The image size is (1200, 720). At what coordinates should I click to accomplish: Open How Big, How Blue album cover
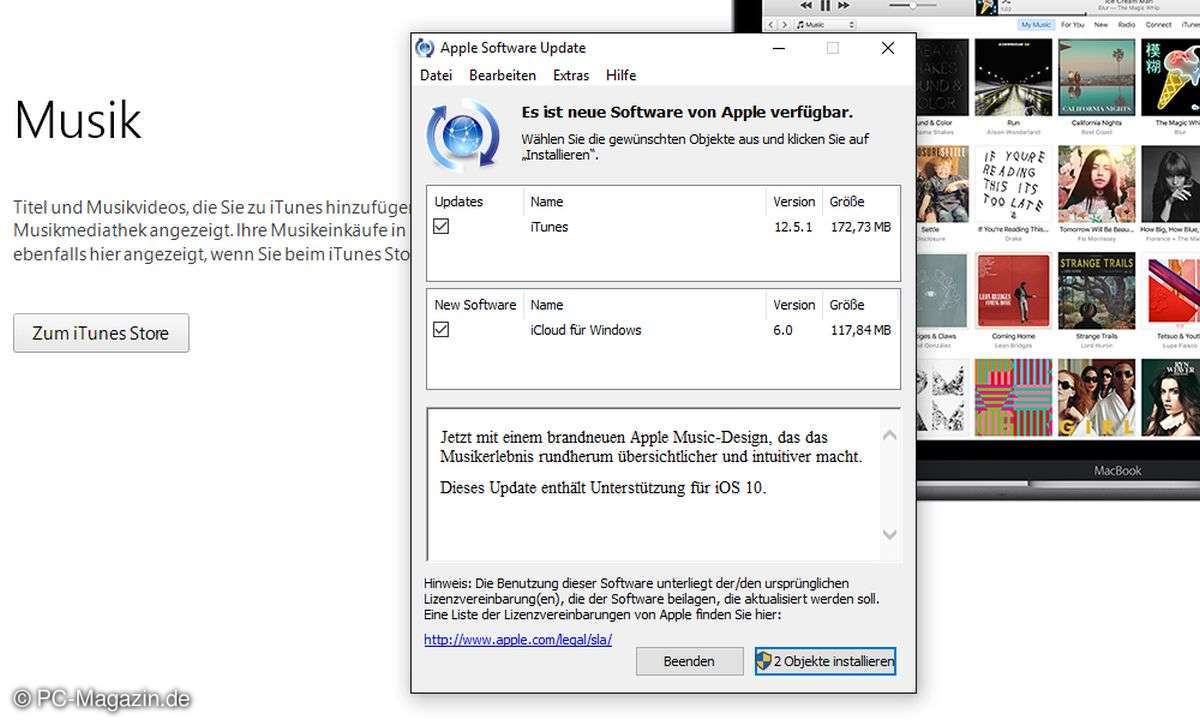coord(1171,184)
